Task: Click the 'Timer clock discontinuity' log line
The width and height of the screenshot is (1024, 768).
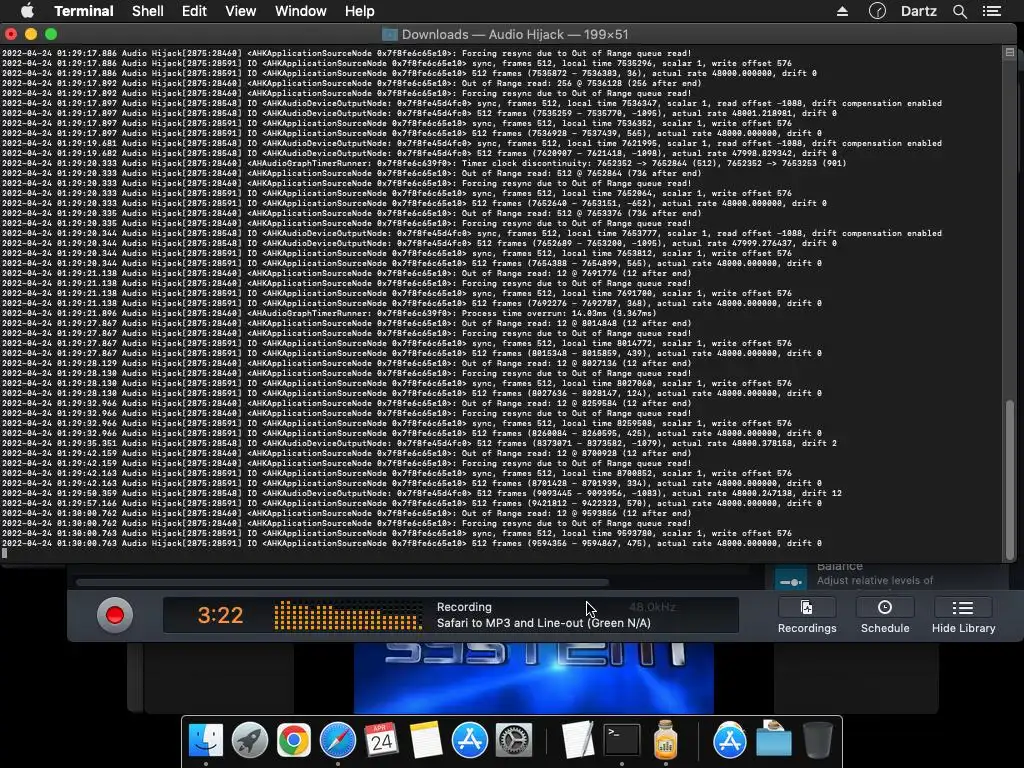Action: (423, 163)
